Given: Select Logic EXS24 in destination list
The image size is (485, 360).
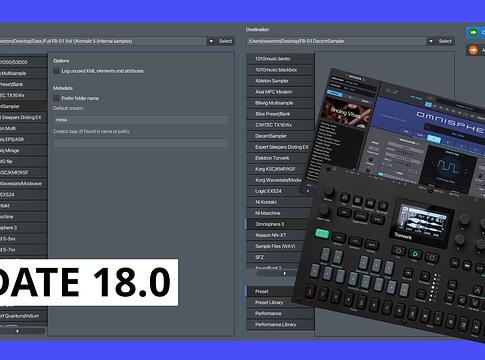Looking at the screenshot, I should click(274, 191).
